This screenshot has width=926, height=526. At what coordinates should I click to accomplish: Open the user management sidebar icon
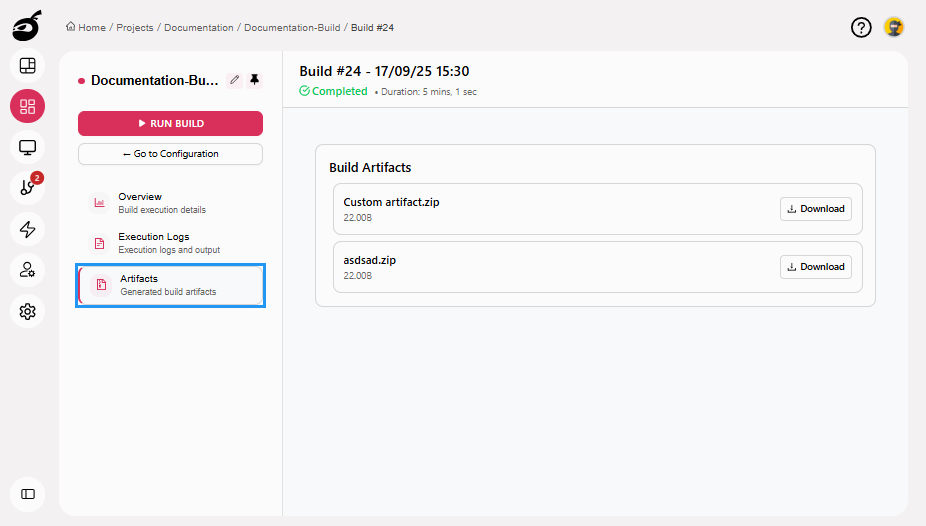(x=27, y=270)
